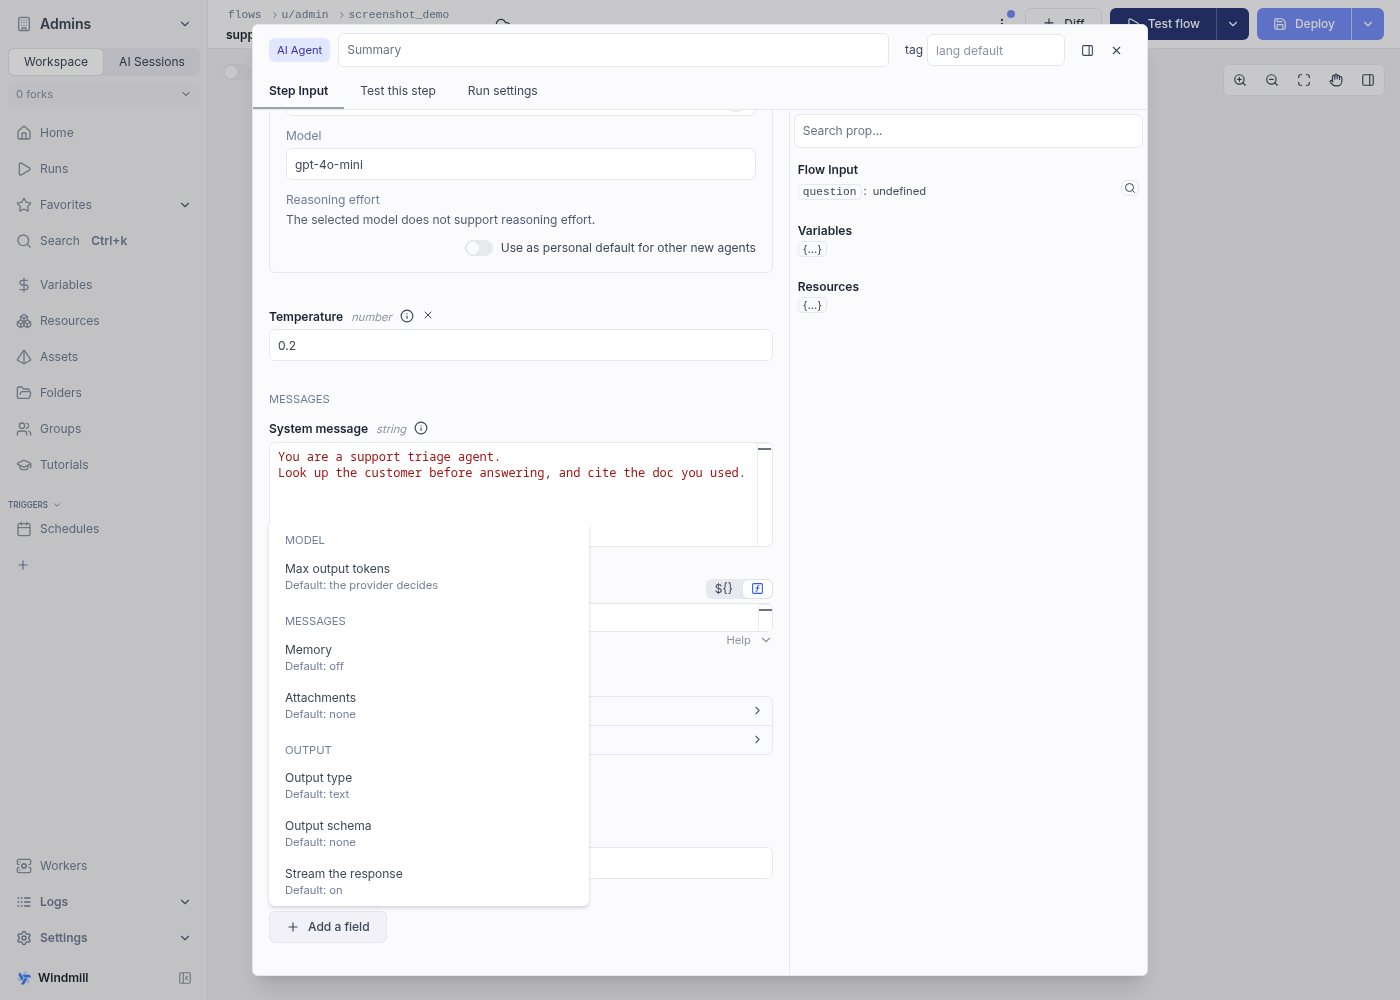Click the Temperature value field 0.2
The height and width of the screenshot is (1000, 1400).
coord(521,345)
